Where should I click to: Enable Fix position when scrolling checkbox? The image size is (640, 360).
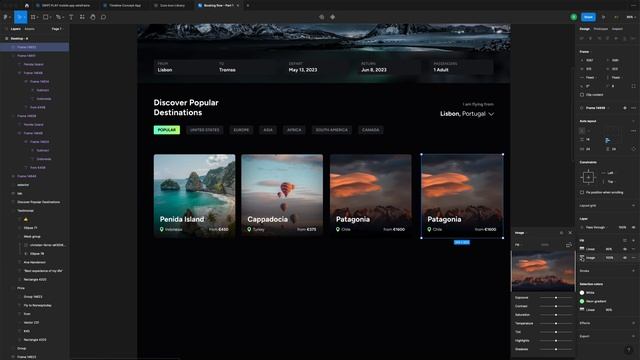pyautogui.click(x=582, y=192)
